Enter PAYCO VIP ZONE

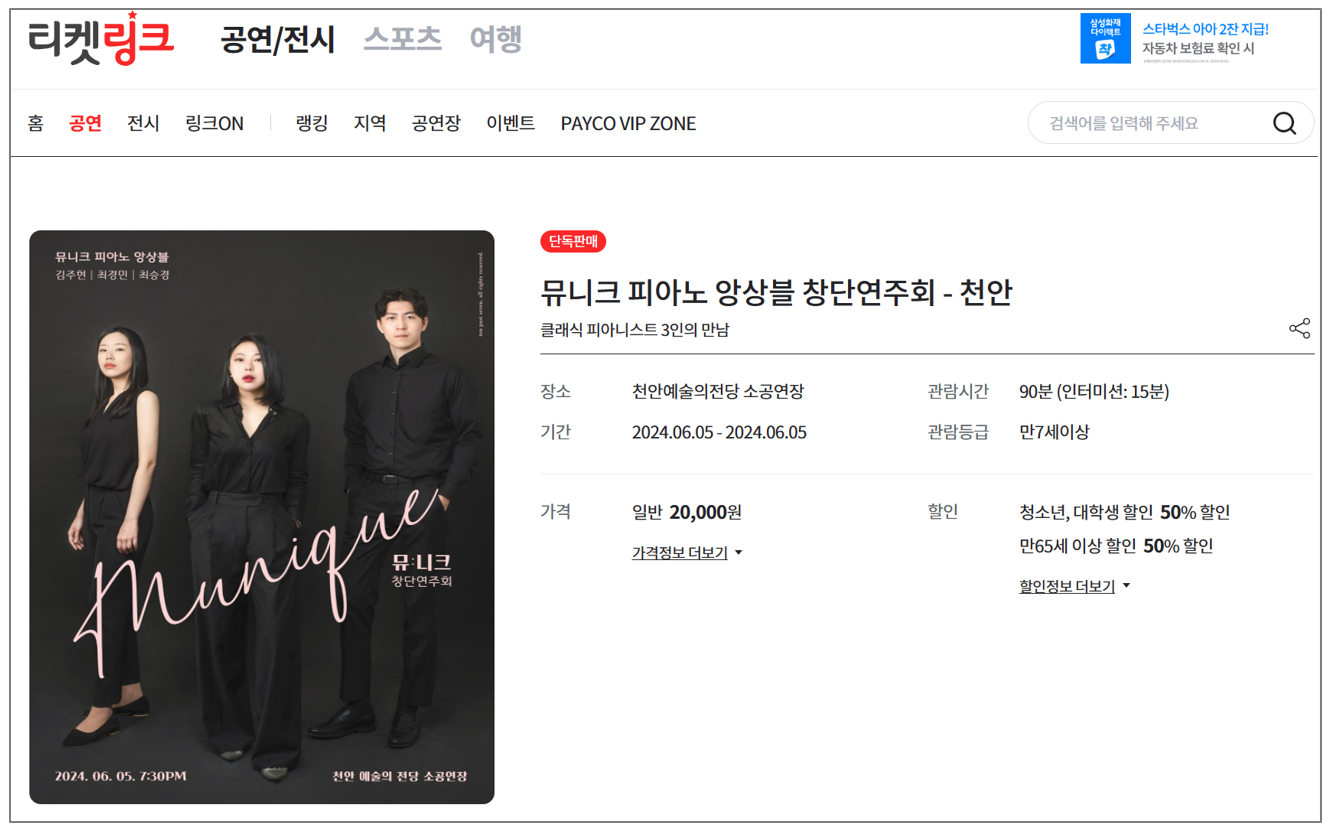tap(627, 122)
